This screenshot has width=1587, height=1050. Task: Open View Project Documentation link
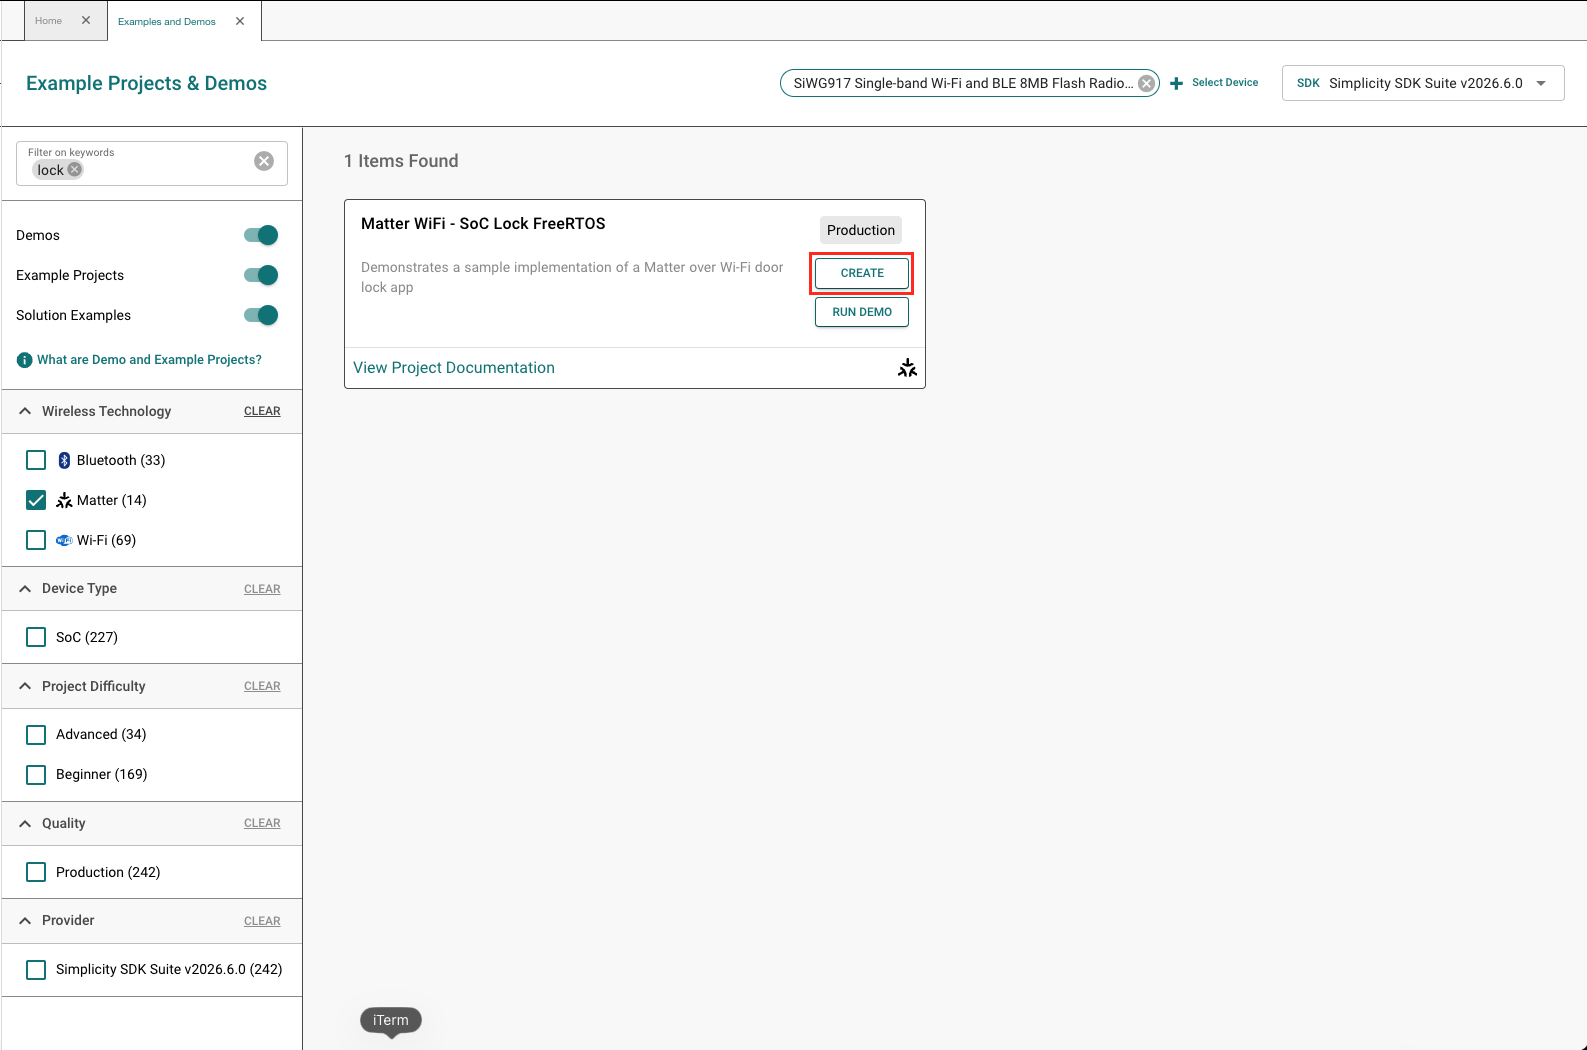[454, 368]
